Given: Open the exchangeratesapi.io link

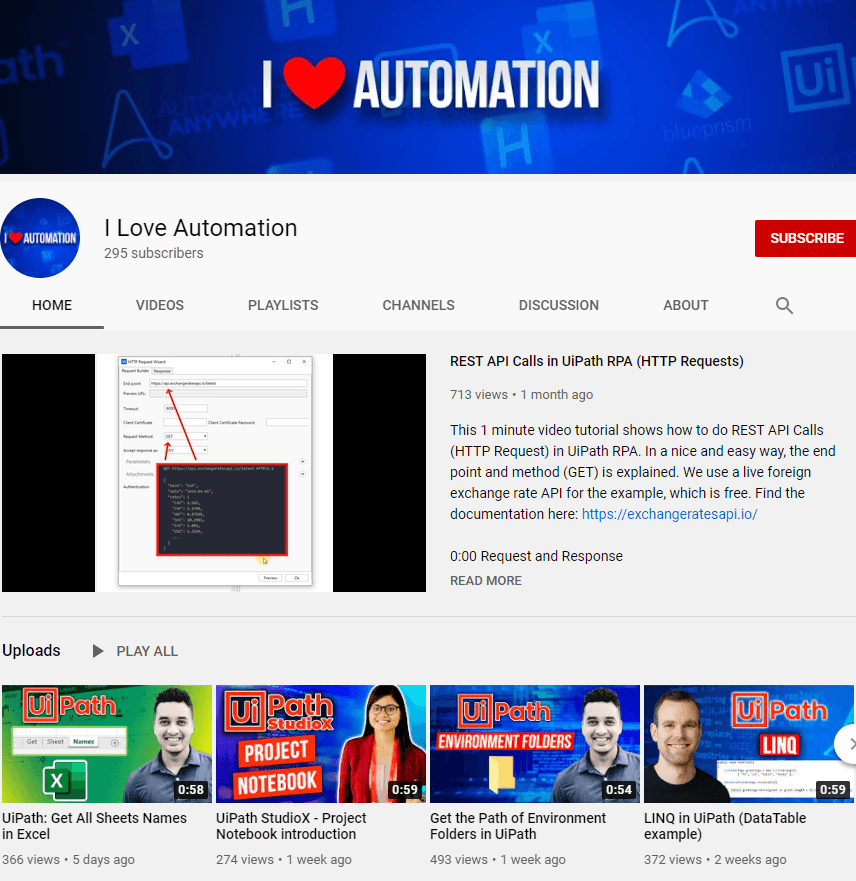Looking at the screenshot, I should pos(670,514).
